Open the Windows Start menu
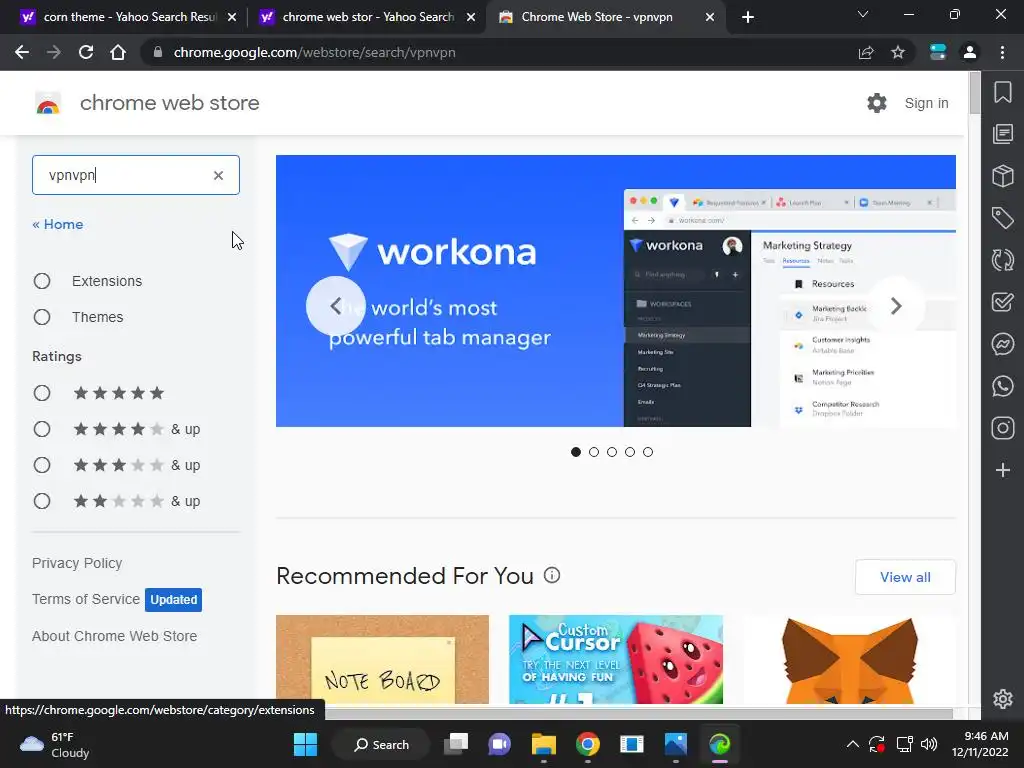 [x=305, y=744]
